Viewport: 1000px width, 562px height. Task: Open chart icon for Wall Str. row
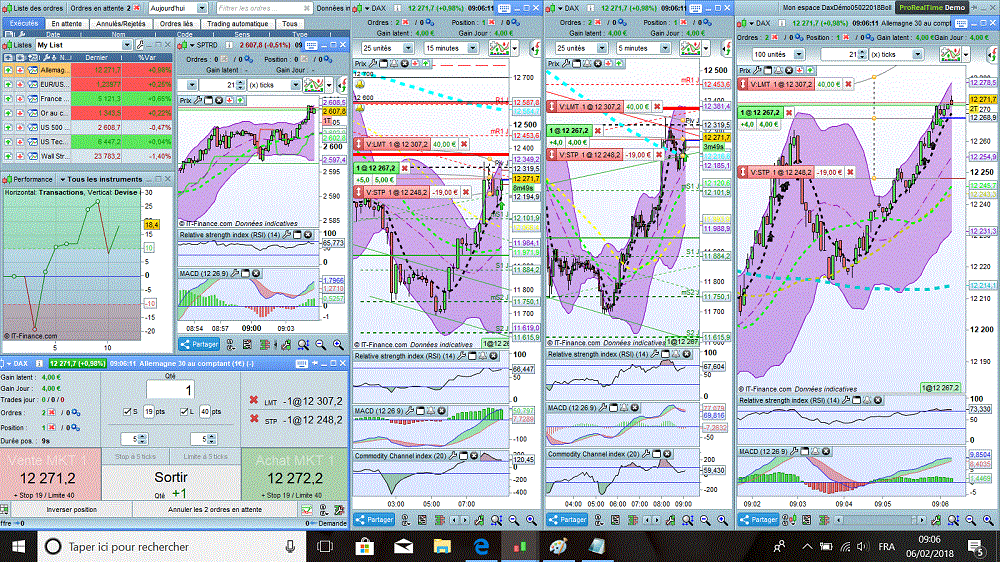point(33,156)
